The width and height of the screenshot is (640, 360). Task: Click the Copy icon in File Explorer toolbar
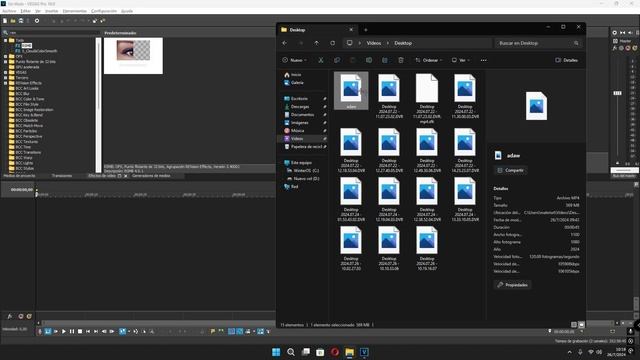(337, 60)
